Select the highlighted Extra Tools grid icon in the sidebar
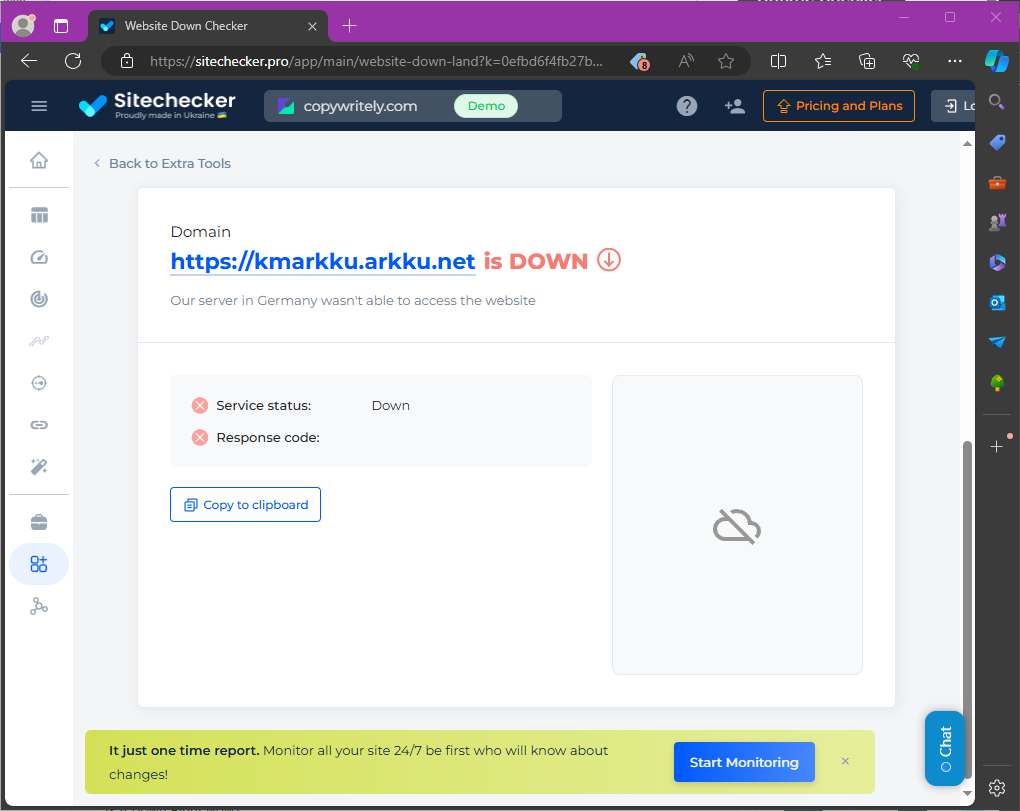This screenshot has height=811, width=1020. [x=39, y=564]
